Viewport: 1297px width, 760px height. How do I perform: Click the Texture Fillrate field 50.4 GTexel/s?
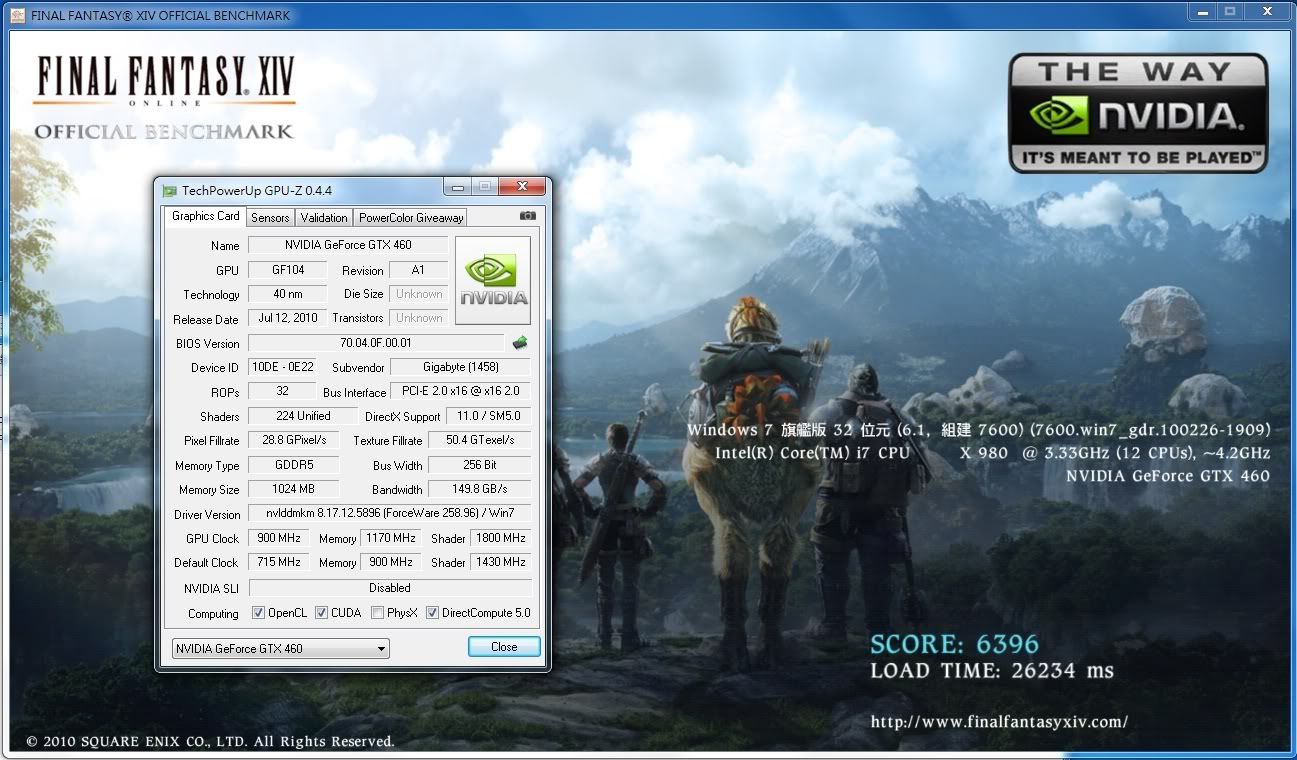(x=479, y=440)
